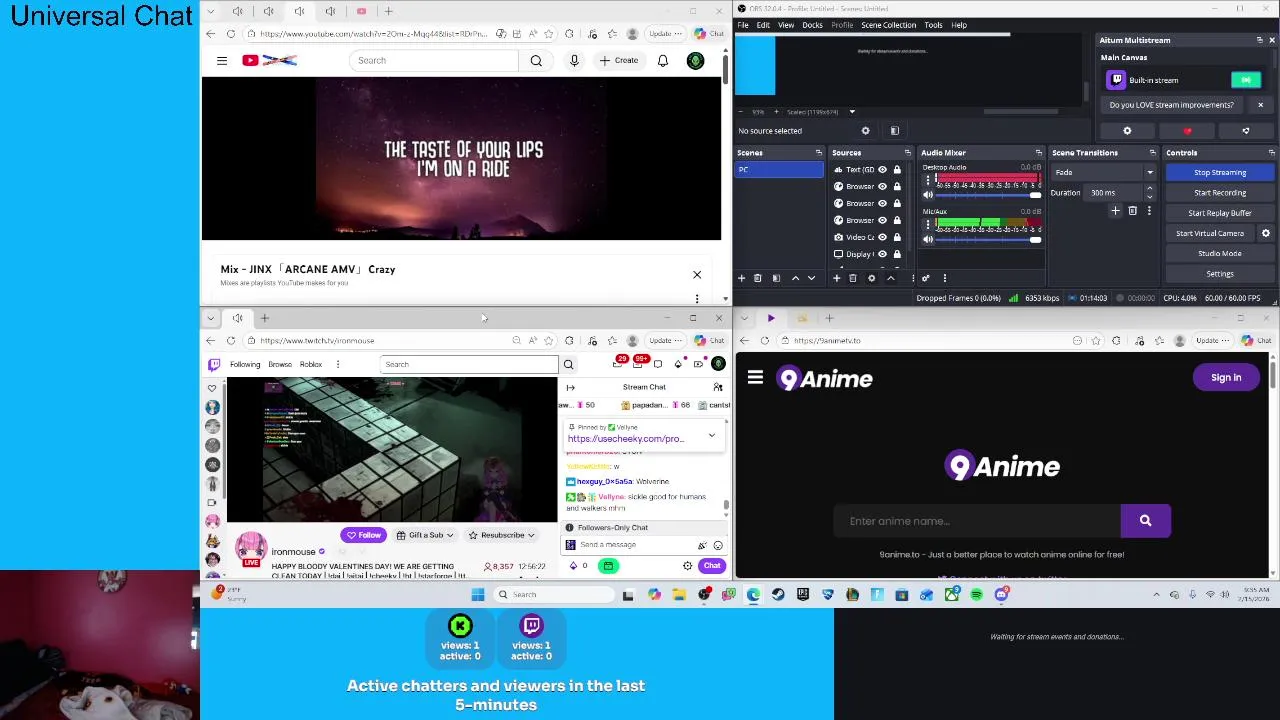This screenshot has height=720, width=1280.
Task: Toggle Studio Mode in OBS
Action: [x=1219, y=253]
